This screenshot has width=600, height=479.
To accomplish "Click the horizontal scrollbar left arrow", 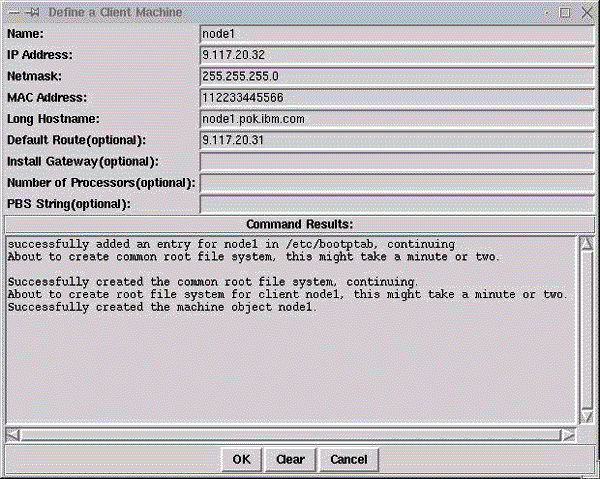I will 12,434.
